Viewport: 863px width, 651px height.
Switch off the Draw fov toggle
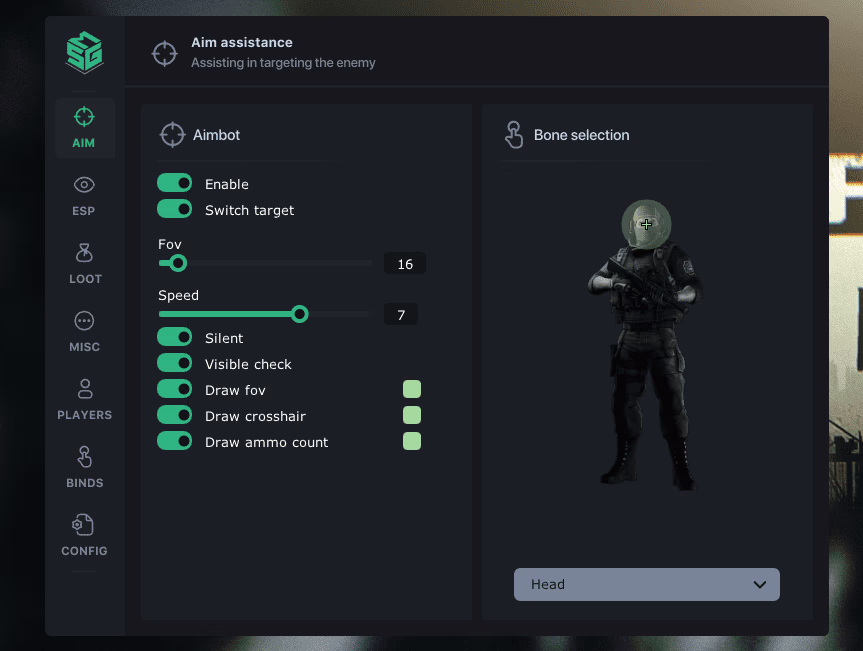point(174,389)
